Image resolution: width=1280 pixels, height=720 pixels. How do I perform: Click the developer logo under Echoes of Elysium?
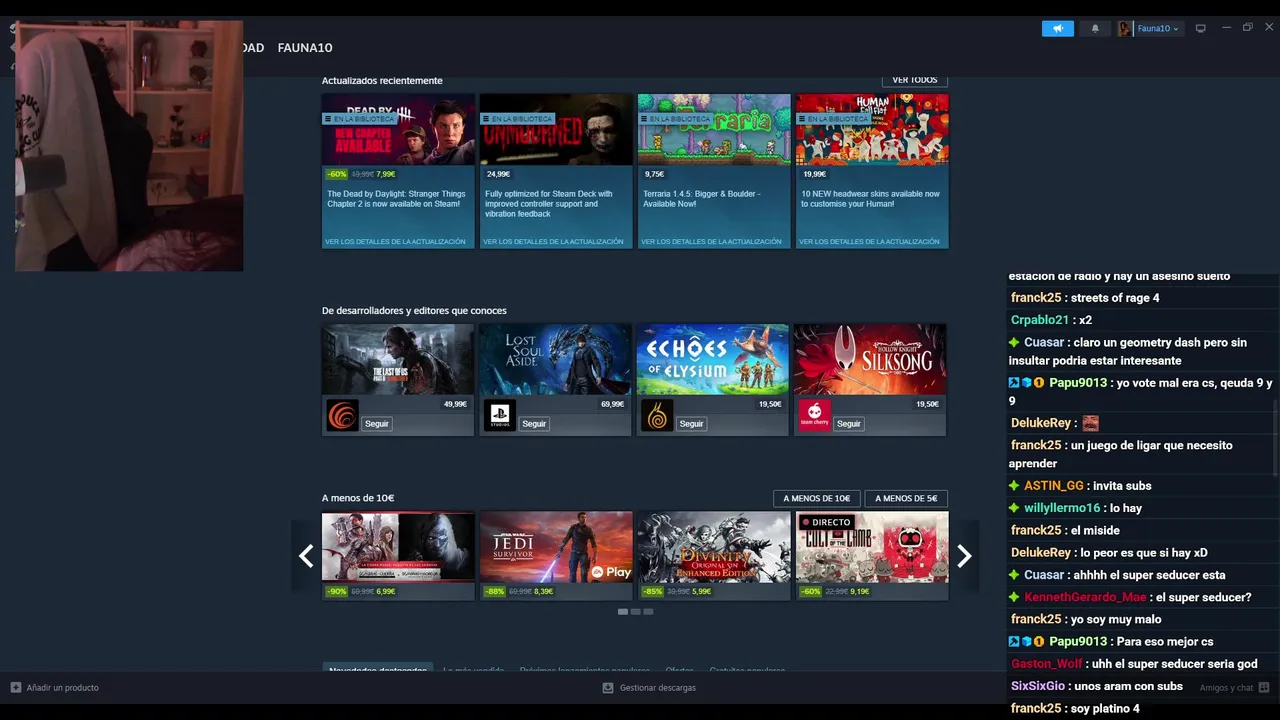click(x=657, y=415)
